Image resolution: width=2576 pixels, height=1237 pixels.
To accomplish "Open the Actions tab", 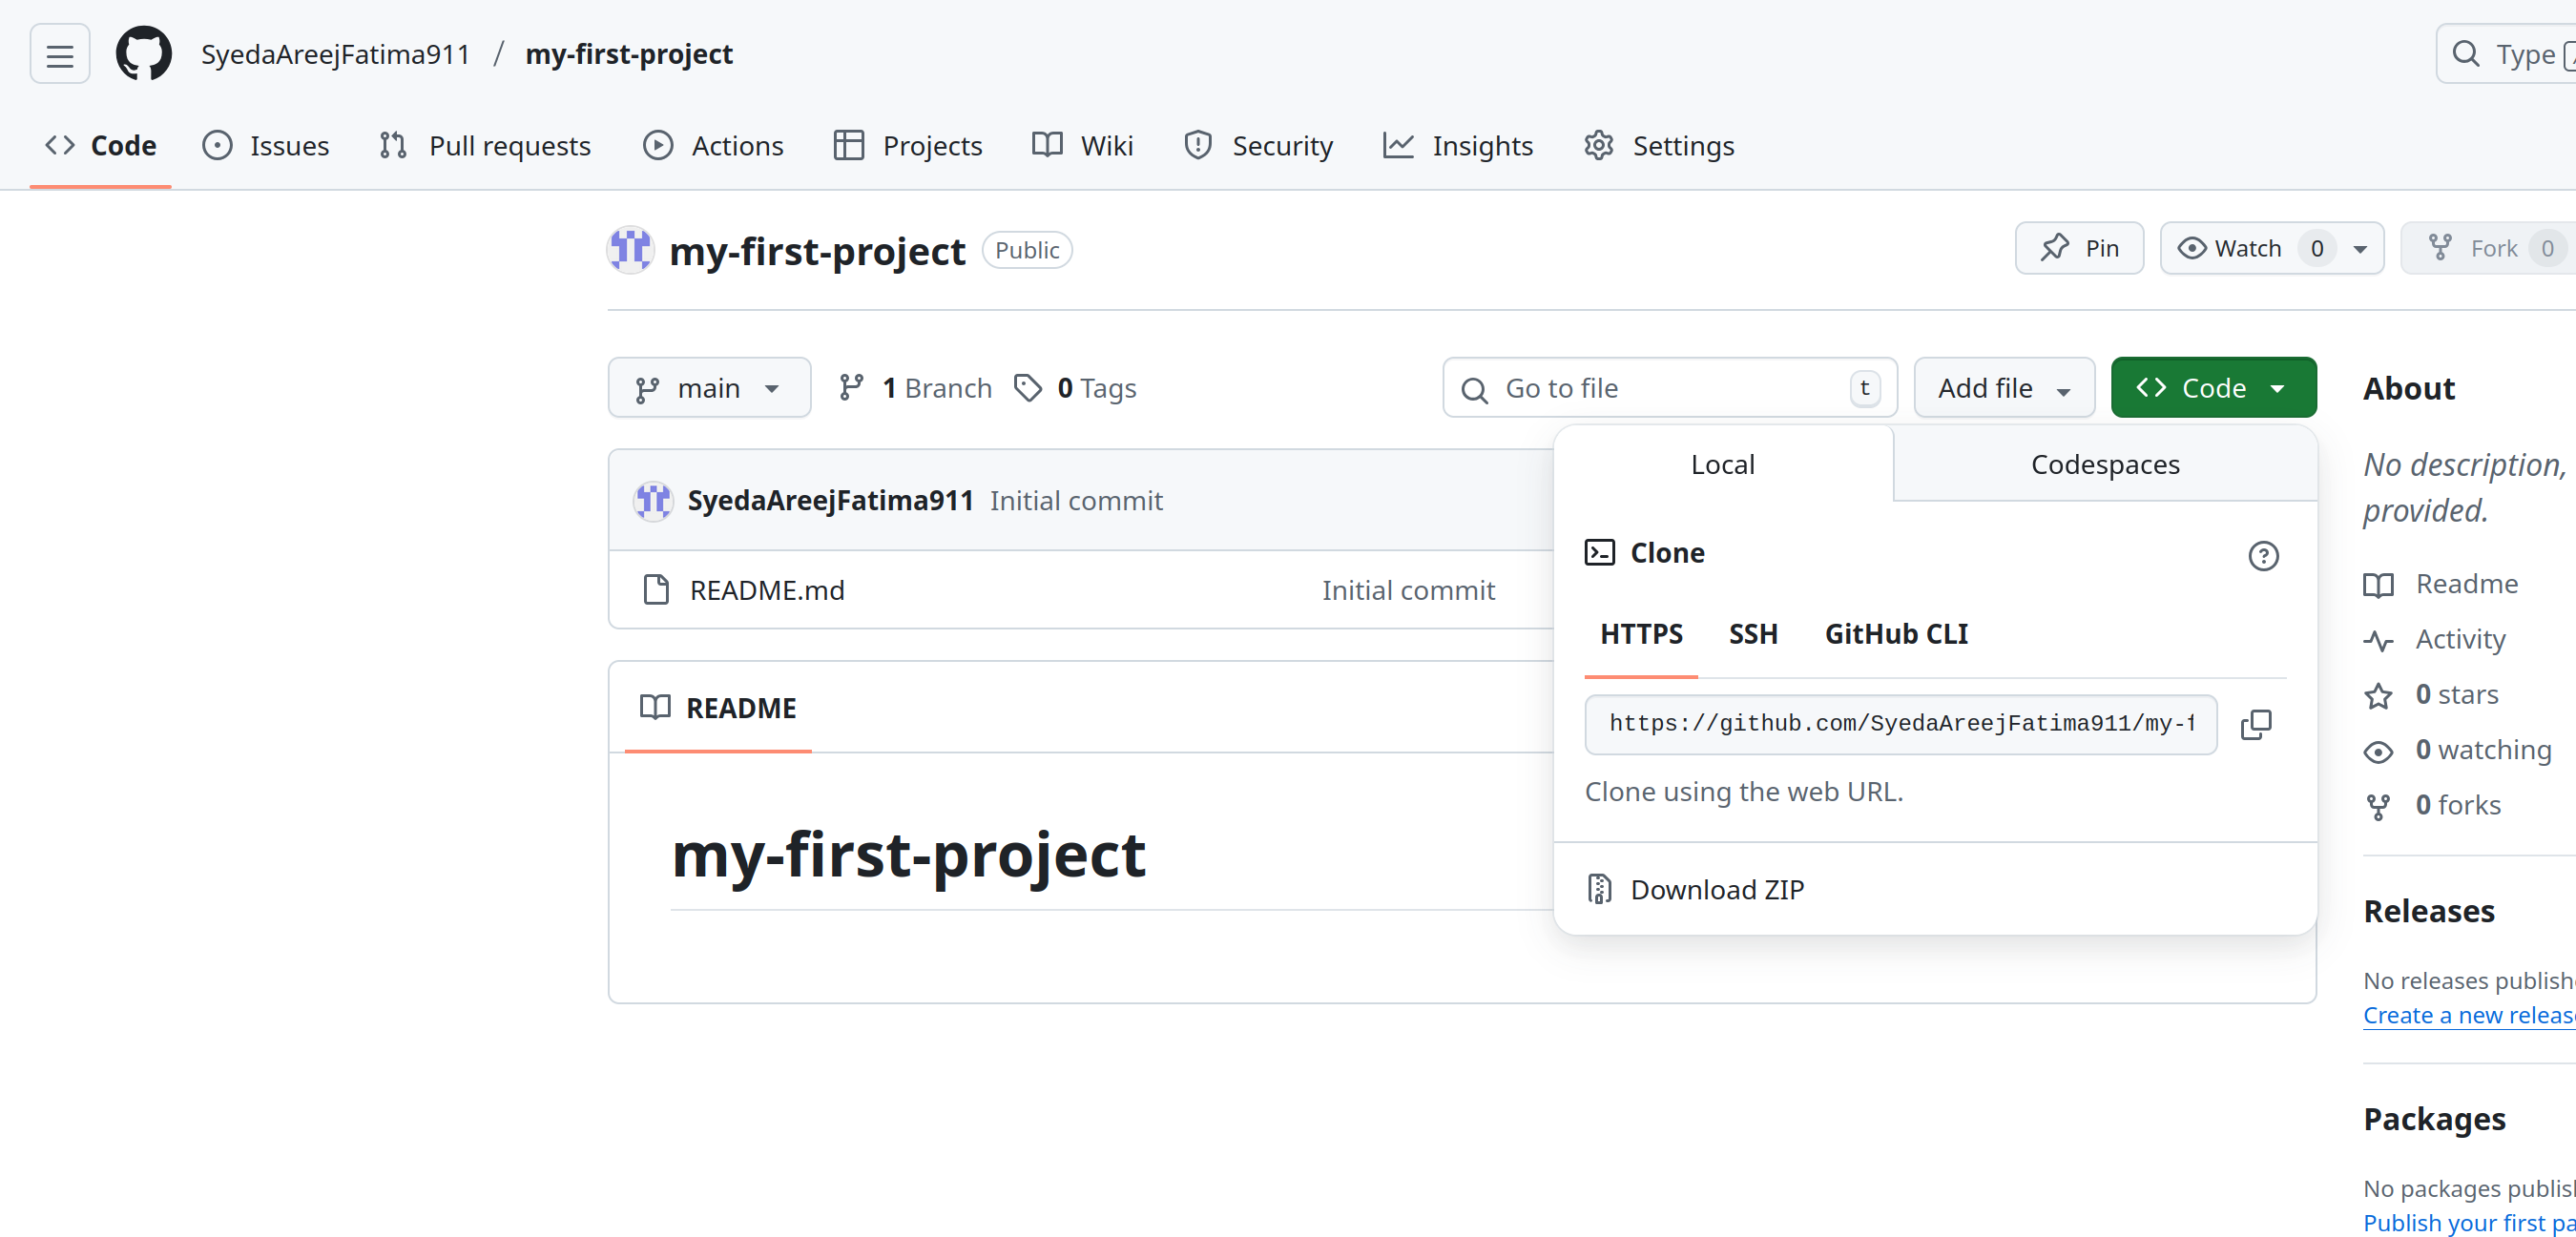I will [713, 146].
